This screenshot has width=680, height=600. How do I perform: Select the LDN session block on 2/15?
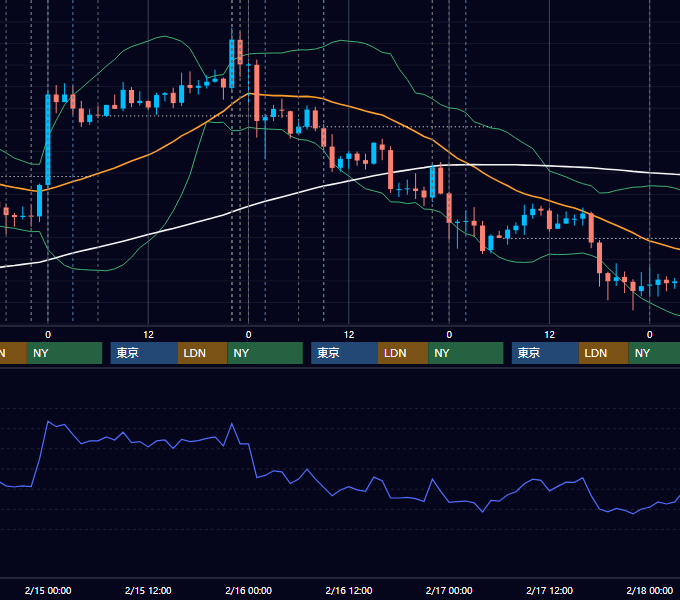point(203,353)
